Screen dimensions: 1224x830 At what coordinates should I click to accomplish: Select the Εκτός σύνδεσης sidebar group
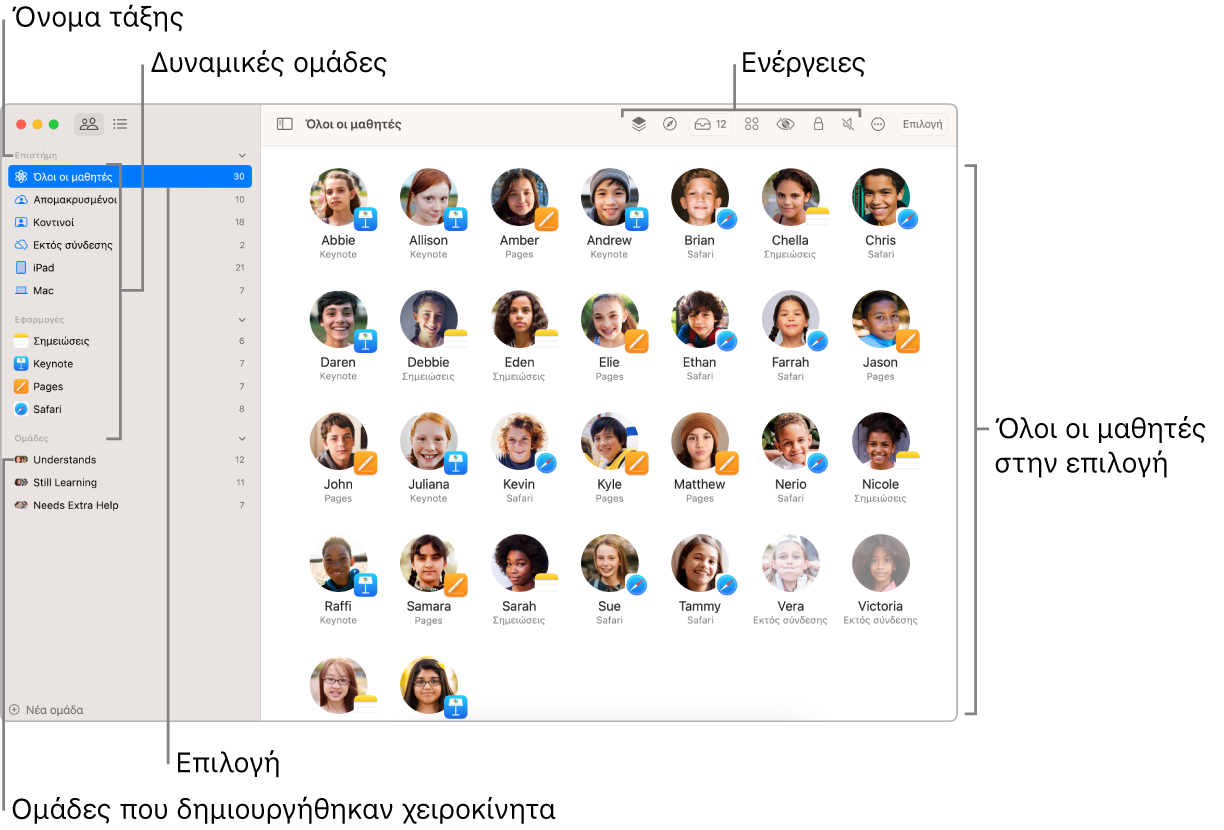tap(130, 245)
